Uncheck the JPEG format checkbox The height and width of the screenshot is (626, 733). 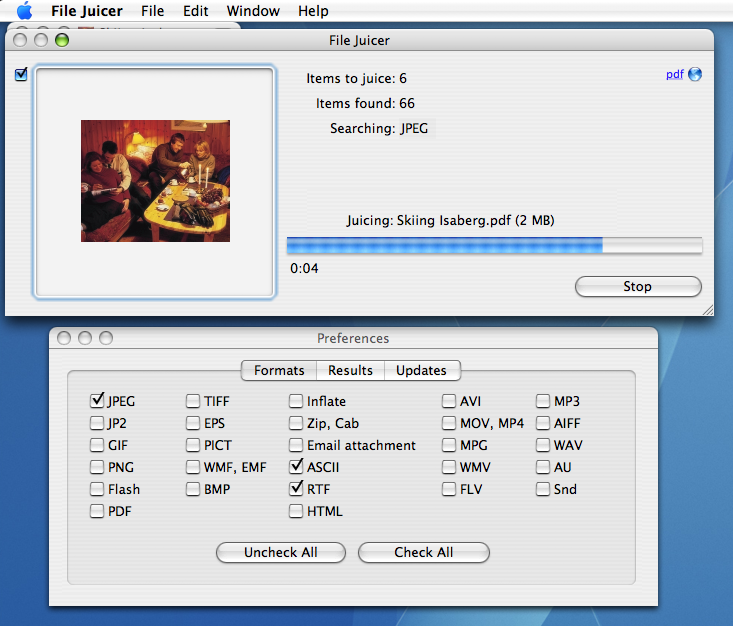click(97, 400)
